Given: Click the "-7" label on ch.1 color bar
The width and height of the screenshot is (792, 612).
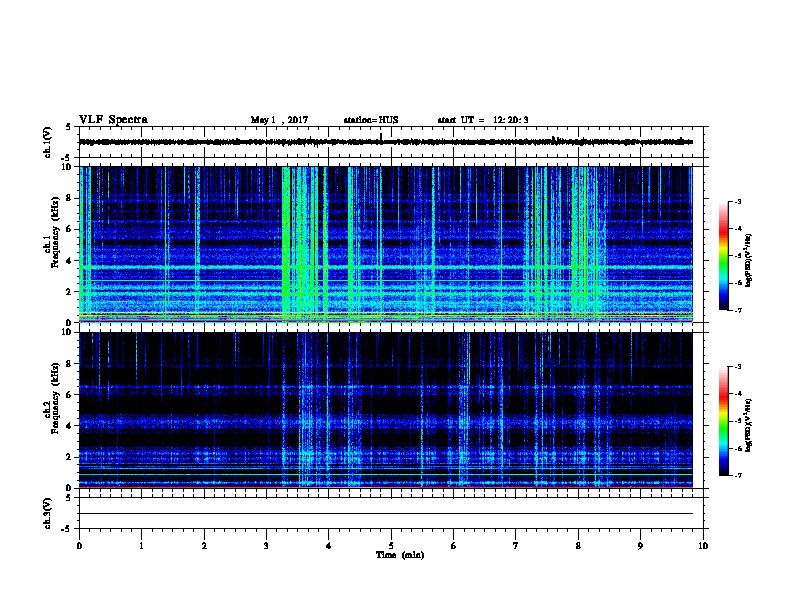Looking at the screenshot, I should tap(737, 310).
